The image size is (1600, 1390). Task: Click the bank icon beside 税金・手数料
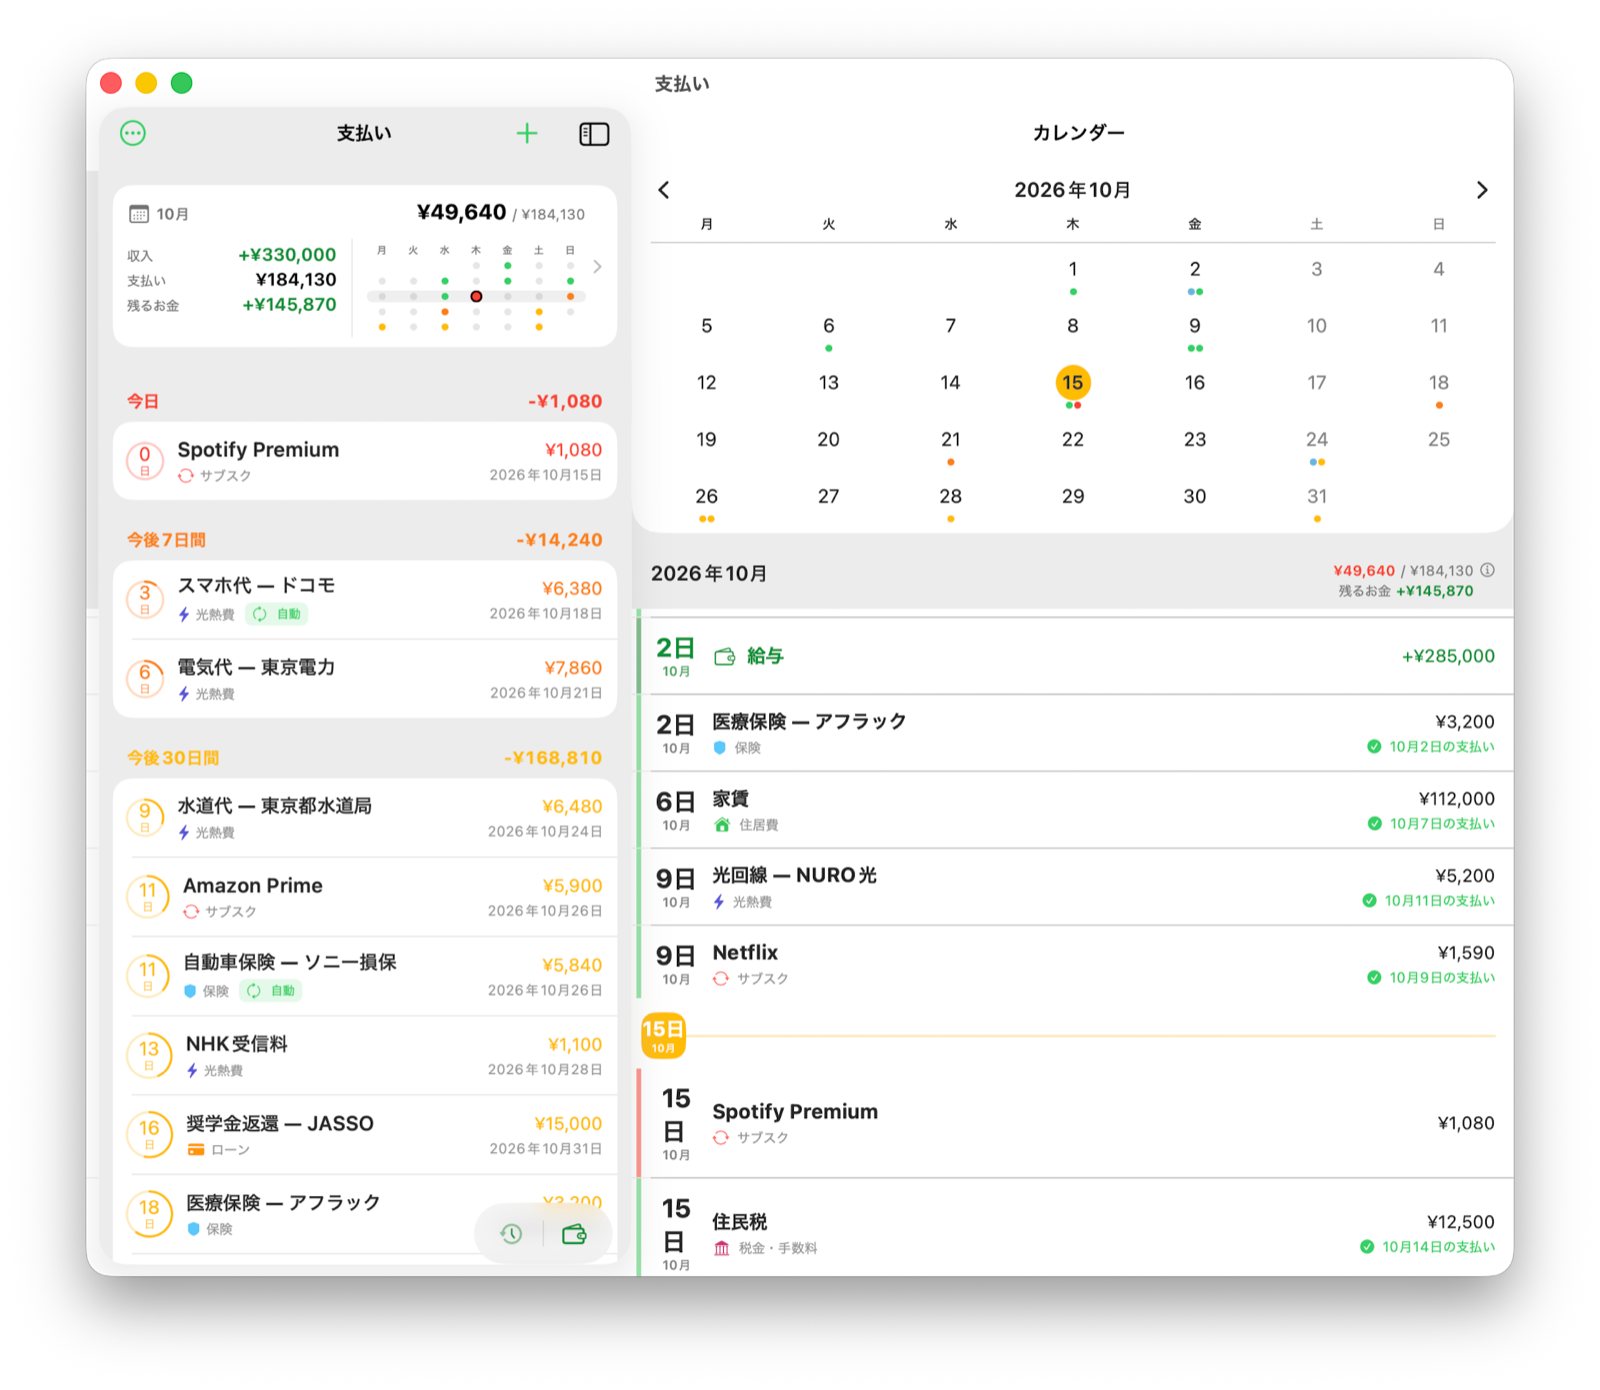tap(721, 1248)
